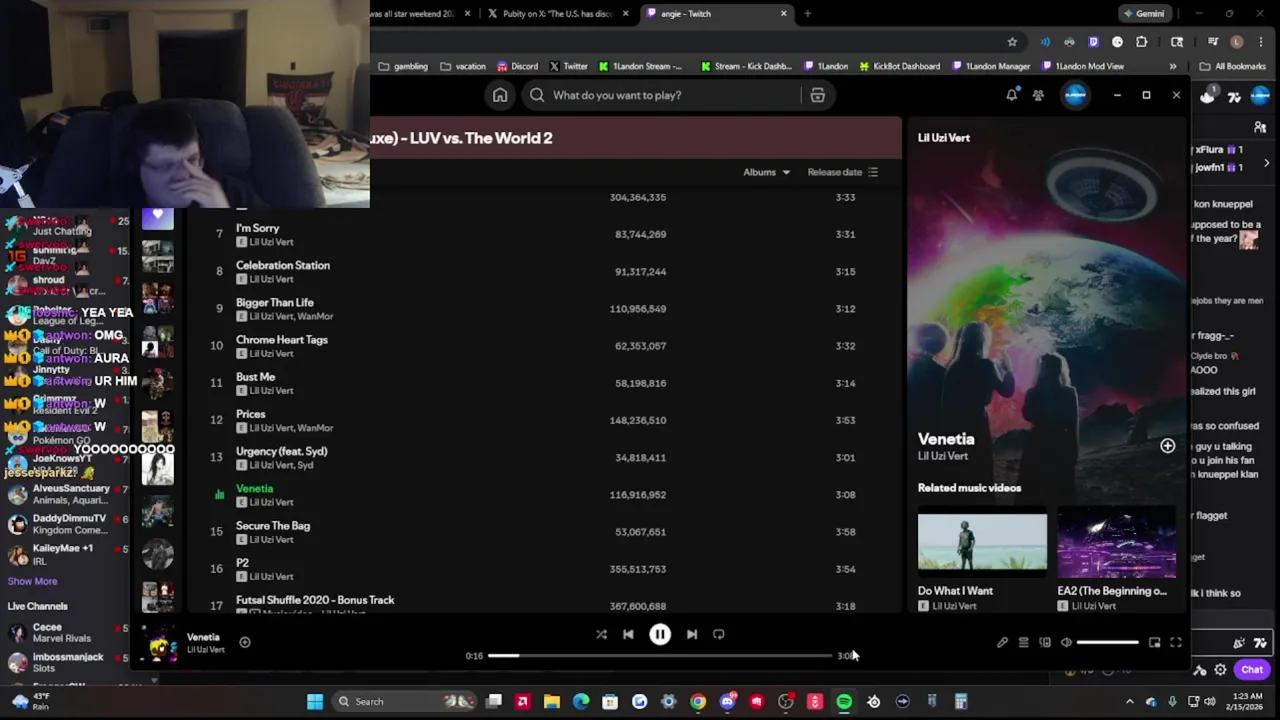Mute Spotify with the speaker icon

click(1066, 643)
